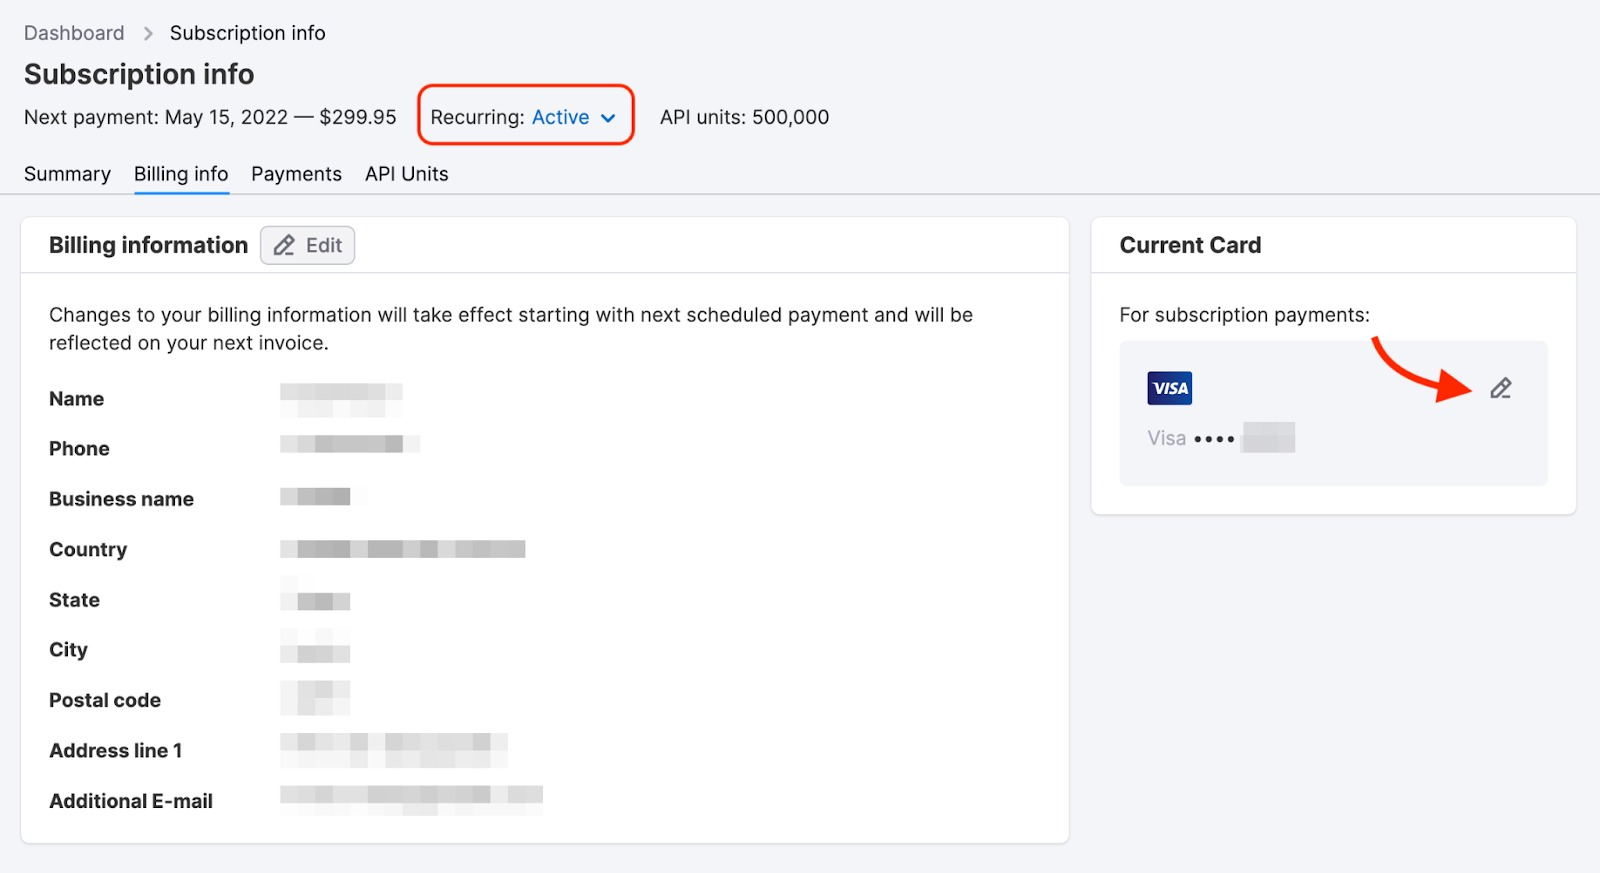Image resolution: width=1600 pixels, height=873 pixels.
Task: Switch to the API Units tab
Action: 406,174
